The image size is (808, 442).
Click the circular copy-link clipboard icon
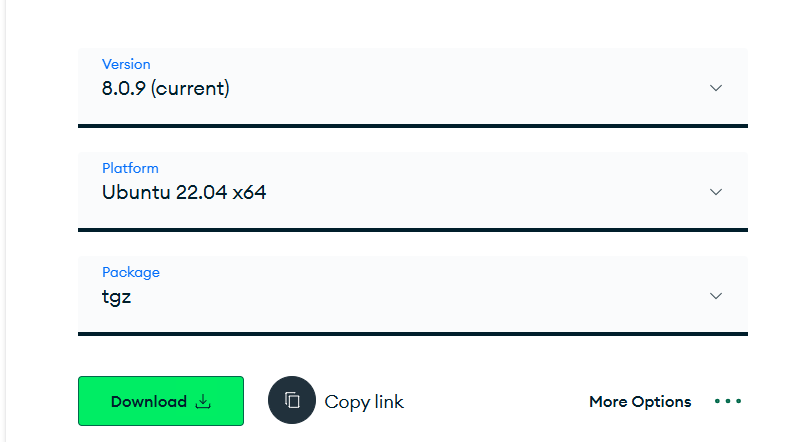pos(292,400)
